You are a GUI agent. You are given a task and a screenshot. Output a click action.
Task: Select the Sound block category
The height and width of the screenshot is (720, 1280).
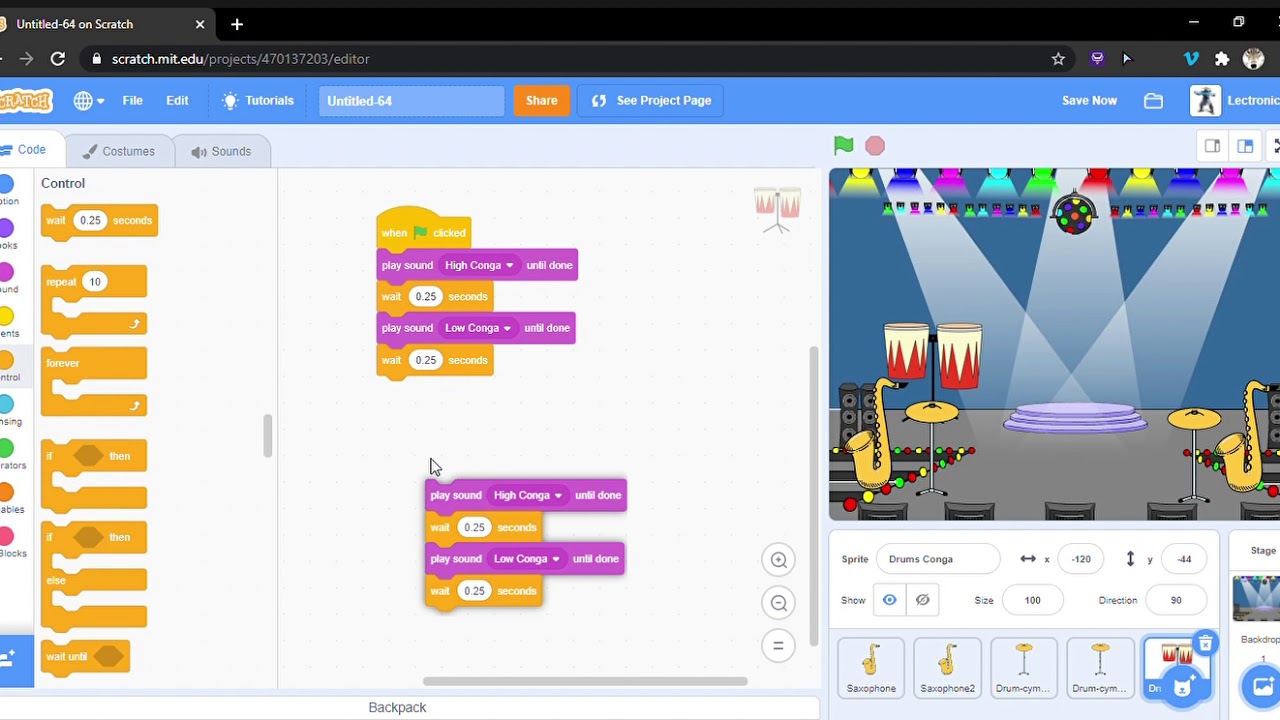[x=7, y=278]
